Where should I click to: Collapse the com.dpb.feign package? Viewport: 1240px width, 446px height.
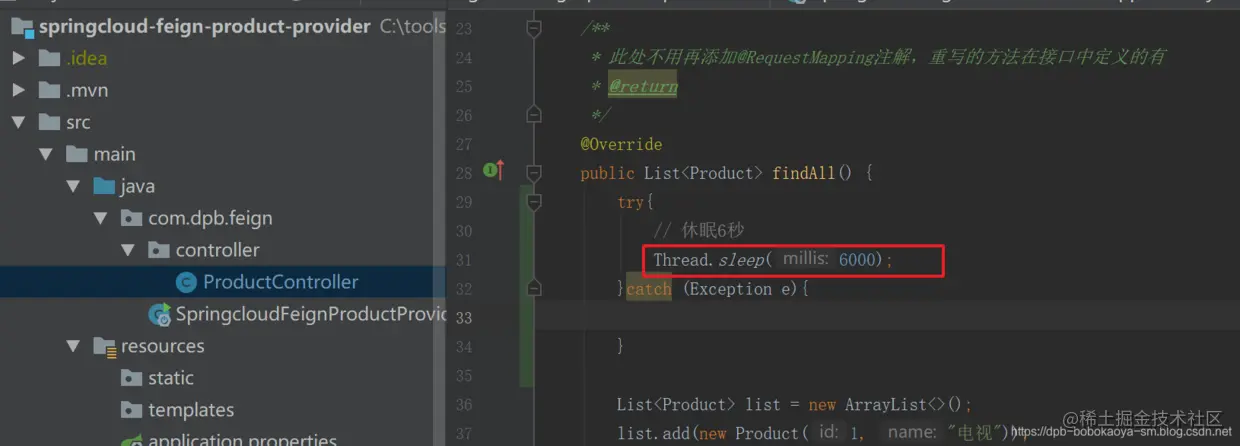tap(100, 218)
